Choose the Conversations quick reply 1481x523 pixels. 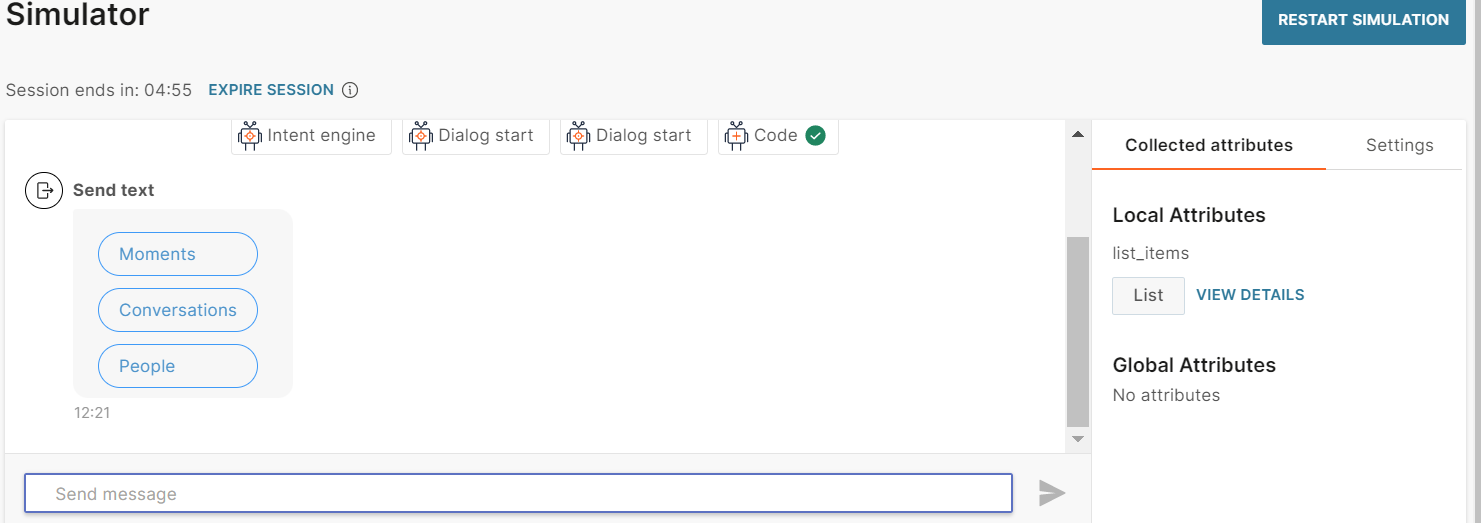point(178,310)
